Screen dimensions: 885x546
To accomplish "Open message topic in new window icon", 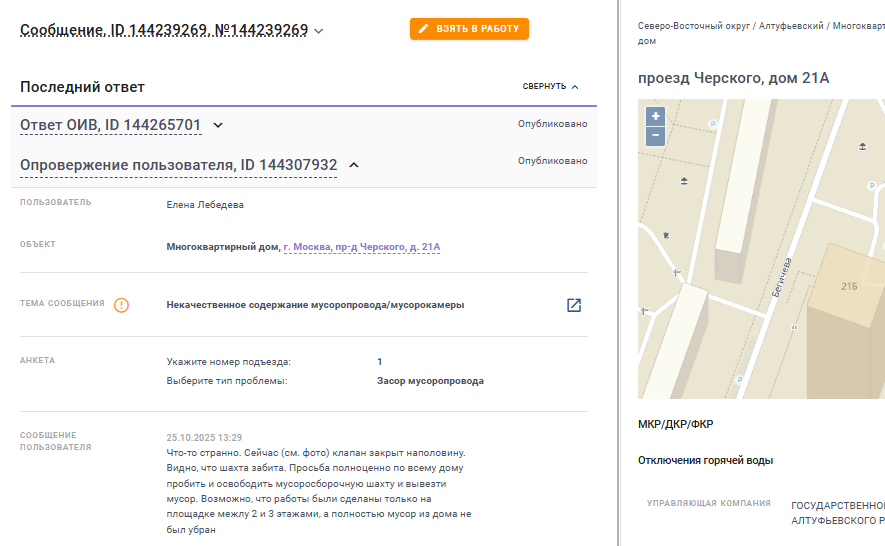I will click(573, 305).
